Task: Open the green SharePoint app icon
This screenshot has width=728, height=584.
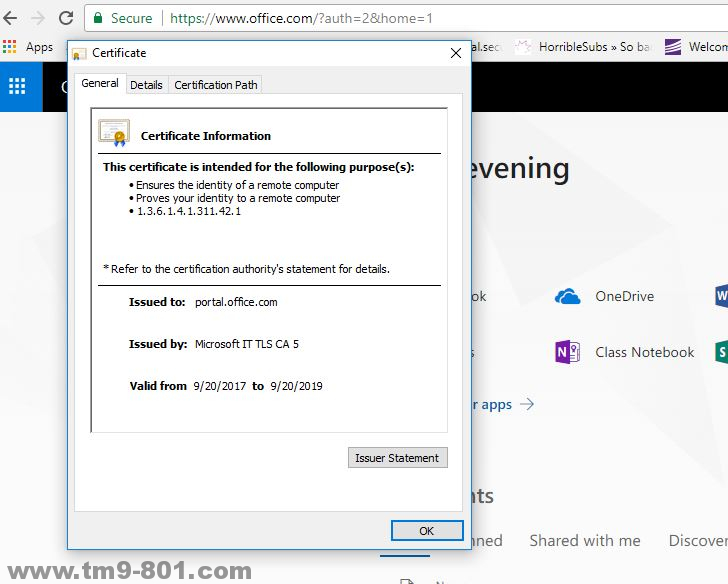Action: 721,352
